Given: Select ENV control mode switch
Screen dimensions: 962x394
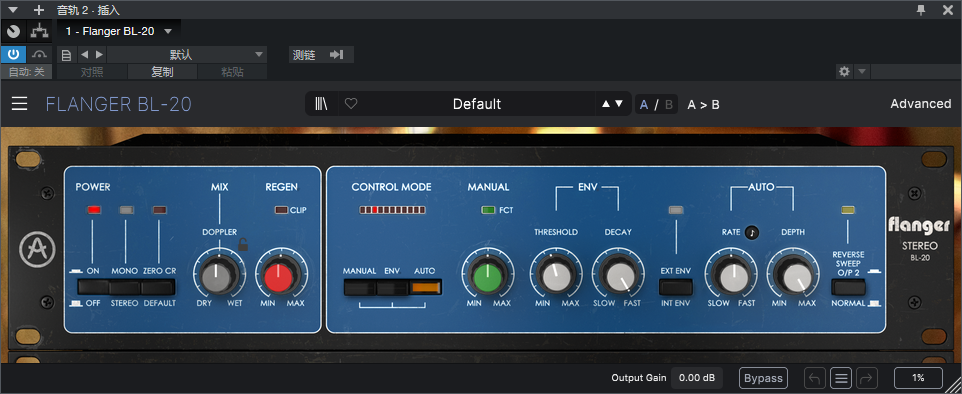Looking at the screenshot, I should pyautogui.click(x=393, y=287).
